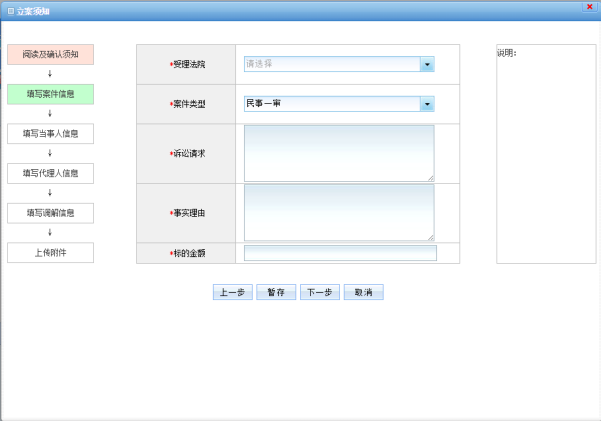The height and width of the screenshot is (422, 601).
Task: Click the 暂存 button
Action: (x=276, y=292)
